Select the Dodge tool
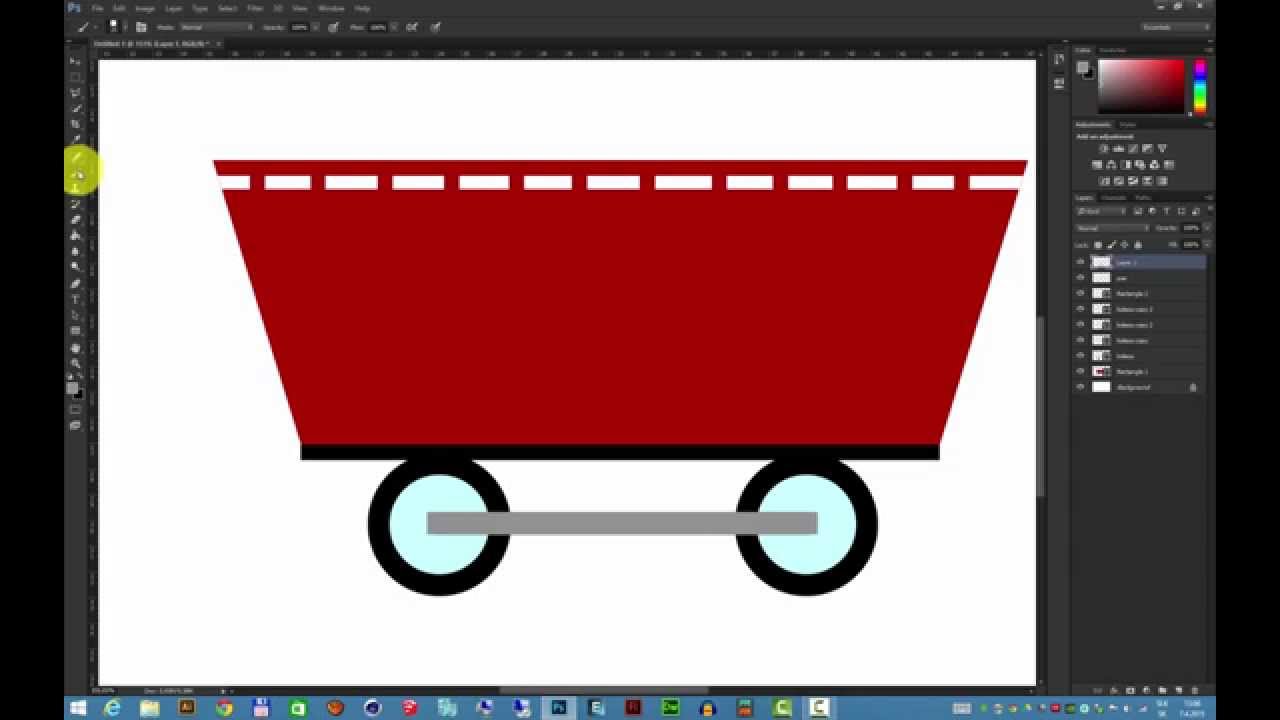 pos(75,267)
